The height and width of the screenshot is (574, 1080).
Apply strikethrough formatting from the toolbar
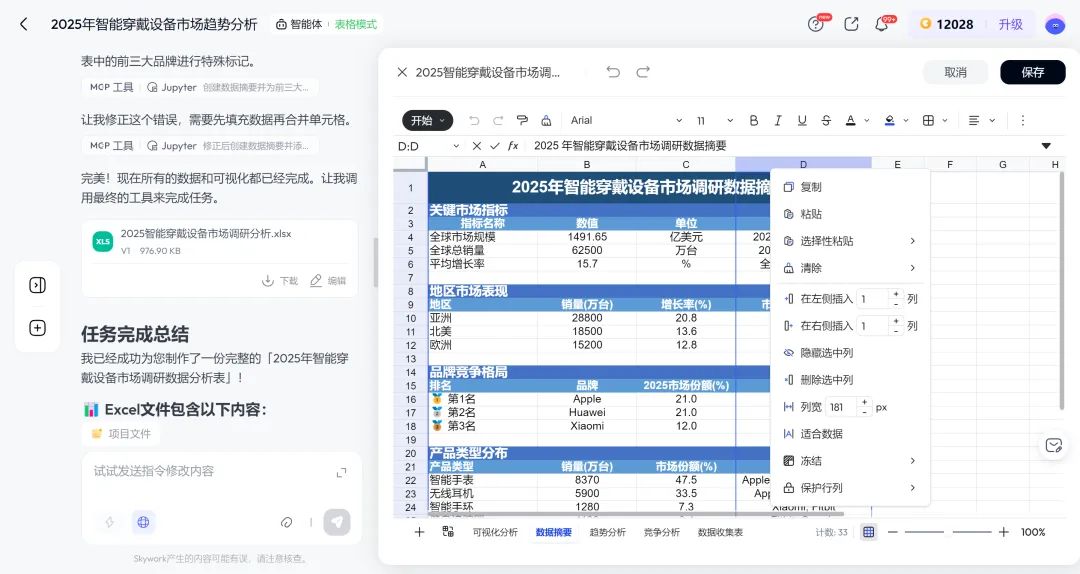click(x=826, y=120)
